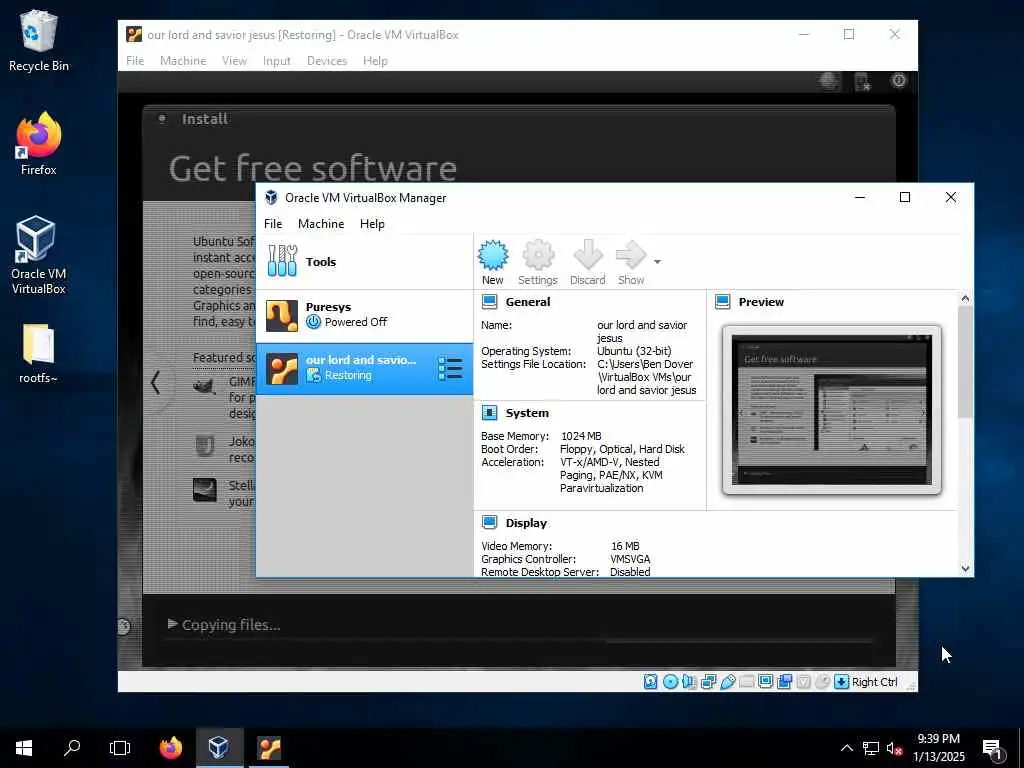Viewport: 1024px width, 768px height.
Task: Open the rootfs~ folder on desktop
Action: tap(39, 353)
